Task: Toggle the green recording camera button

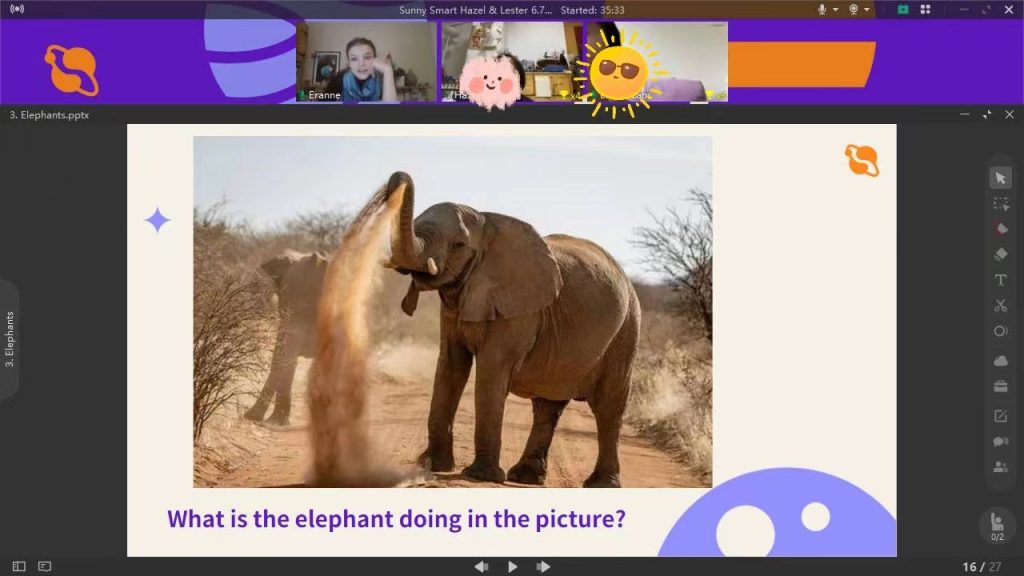Action: pos(903,9)
